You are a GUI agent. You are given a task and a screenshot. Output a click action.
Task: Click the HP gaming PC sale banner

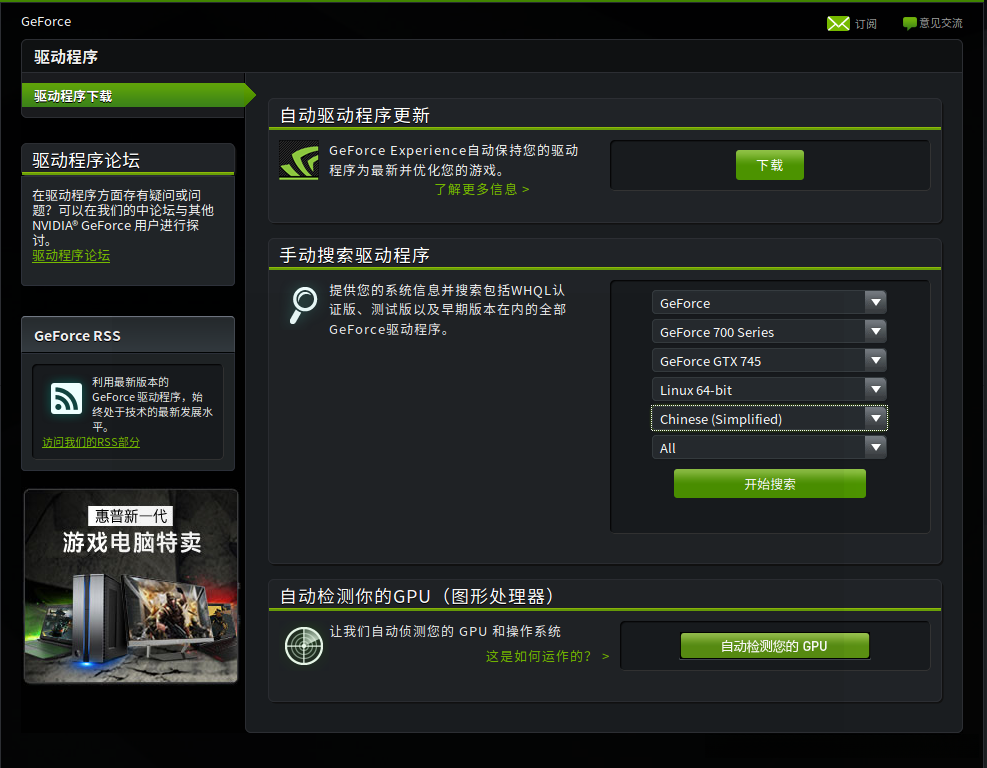pyautogui.click(x=131, y=586)
